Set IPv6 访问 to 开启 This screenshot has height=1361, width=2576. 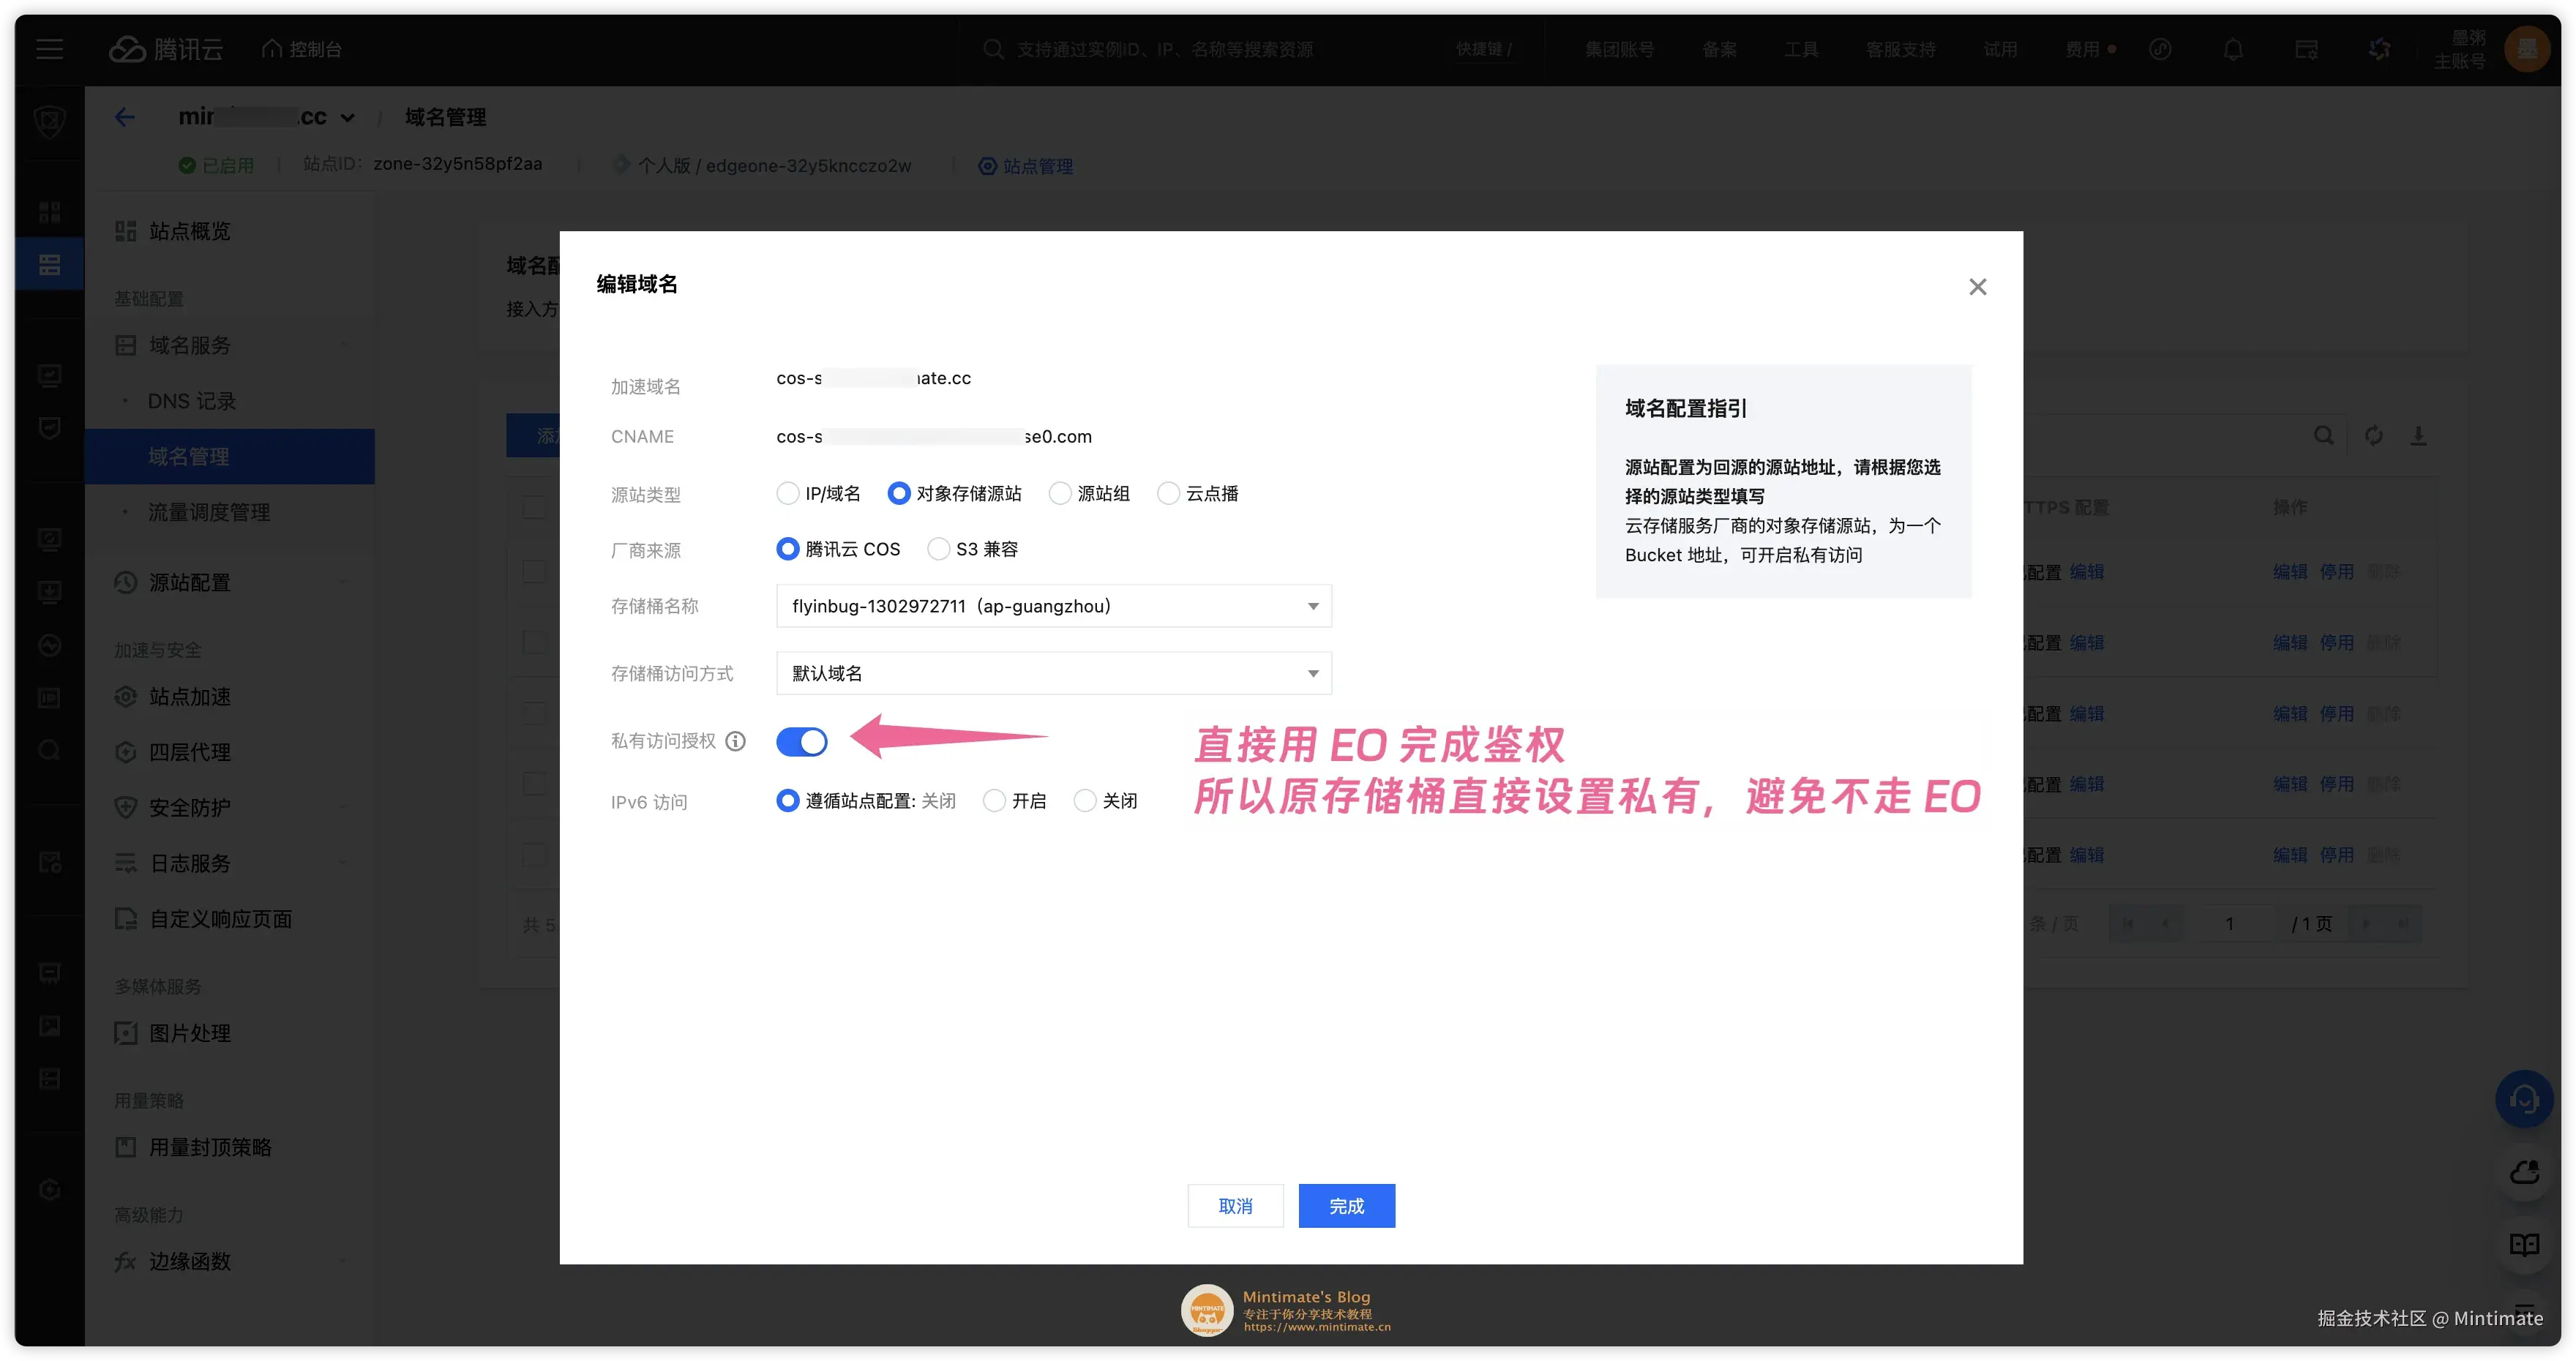[x=994, y=800]
